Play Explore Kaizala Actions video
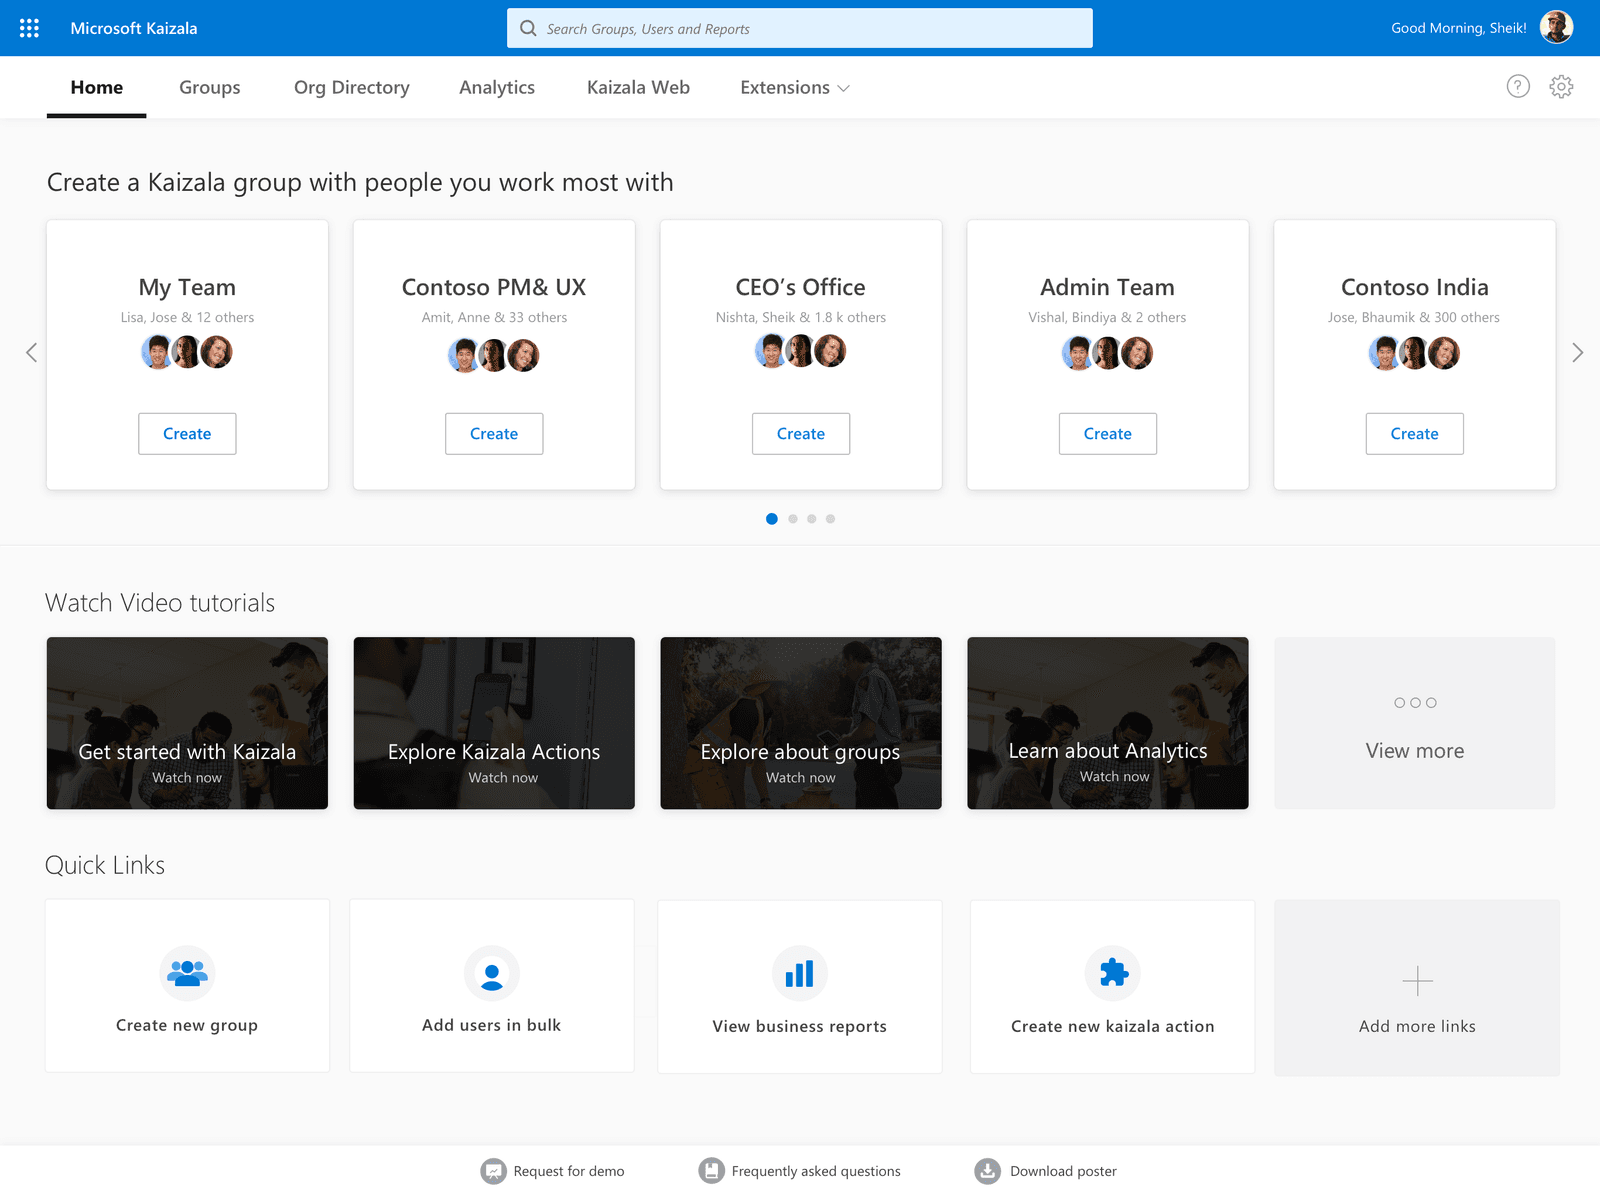Image resolution: width=1600 pixels, height=1197 pixels. pyautogui.click(x=494, y=723)
